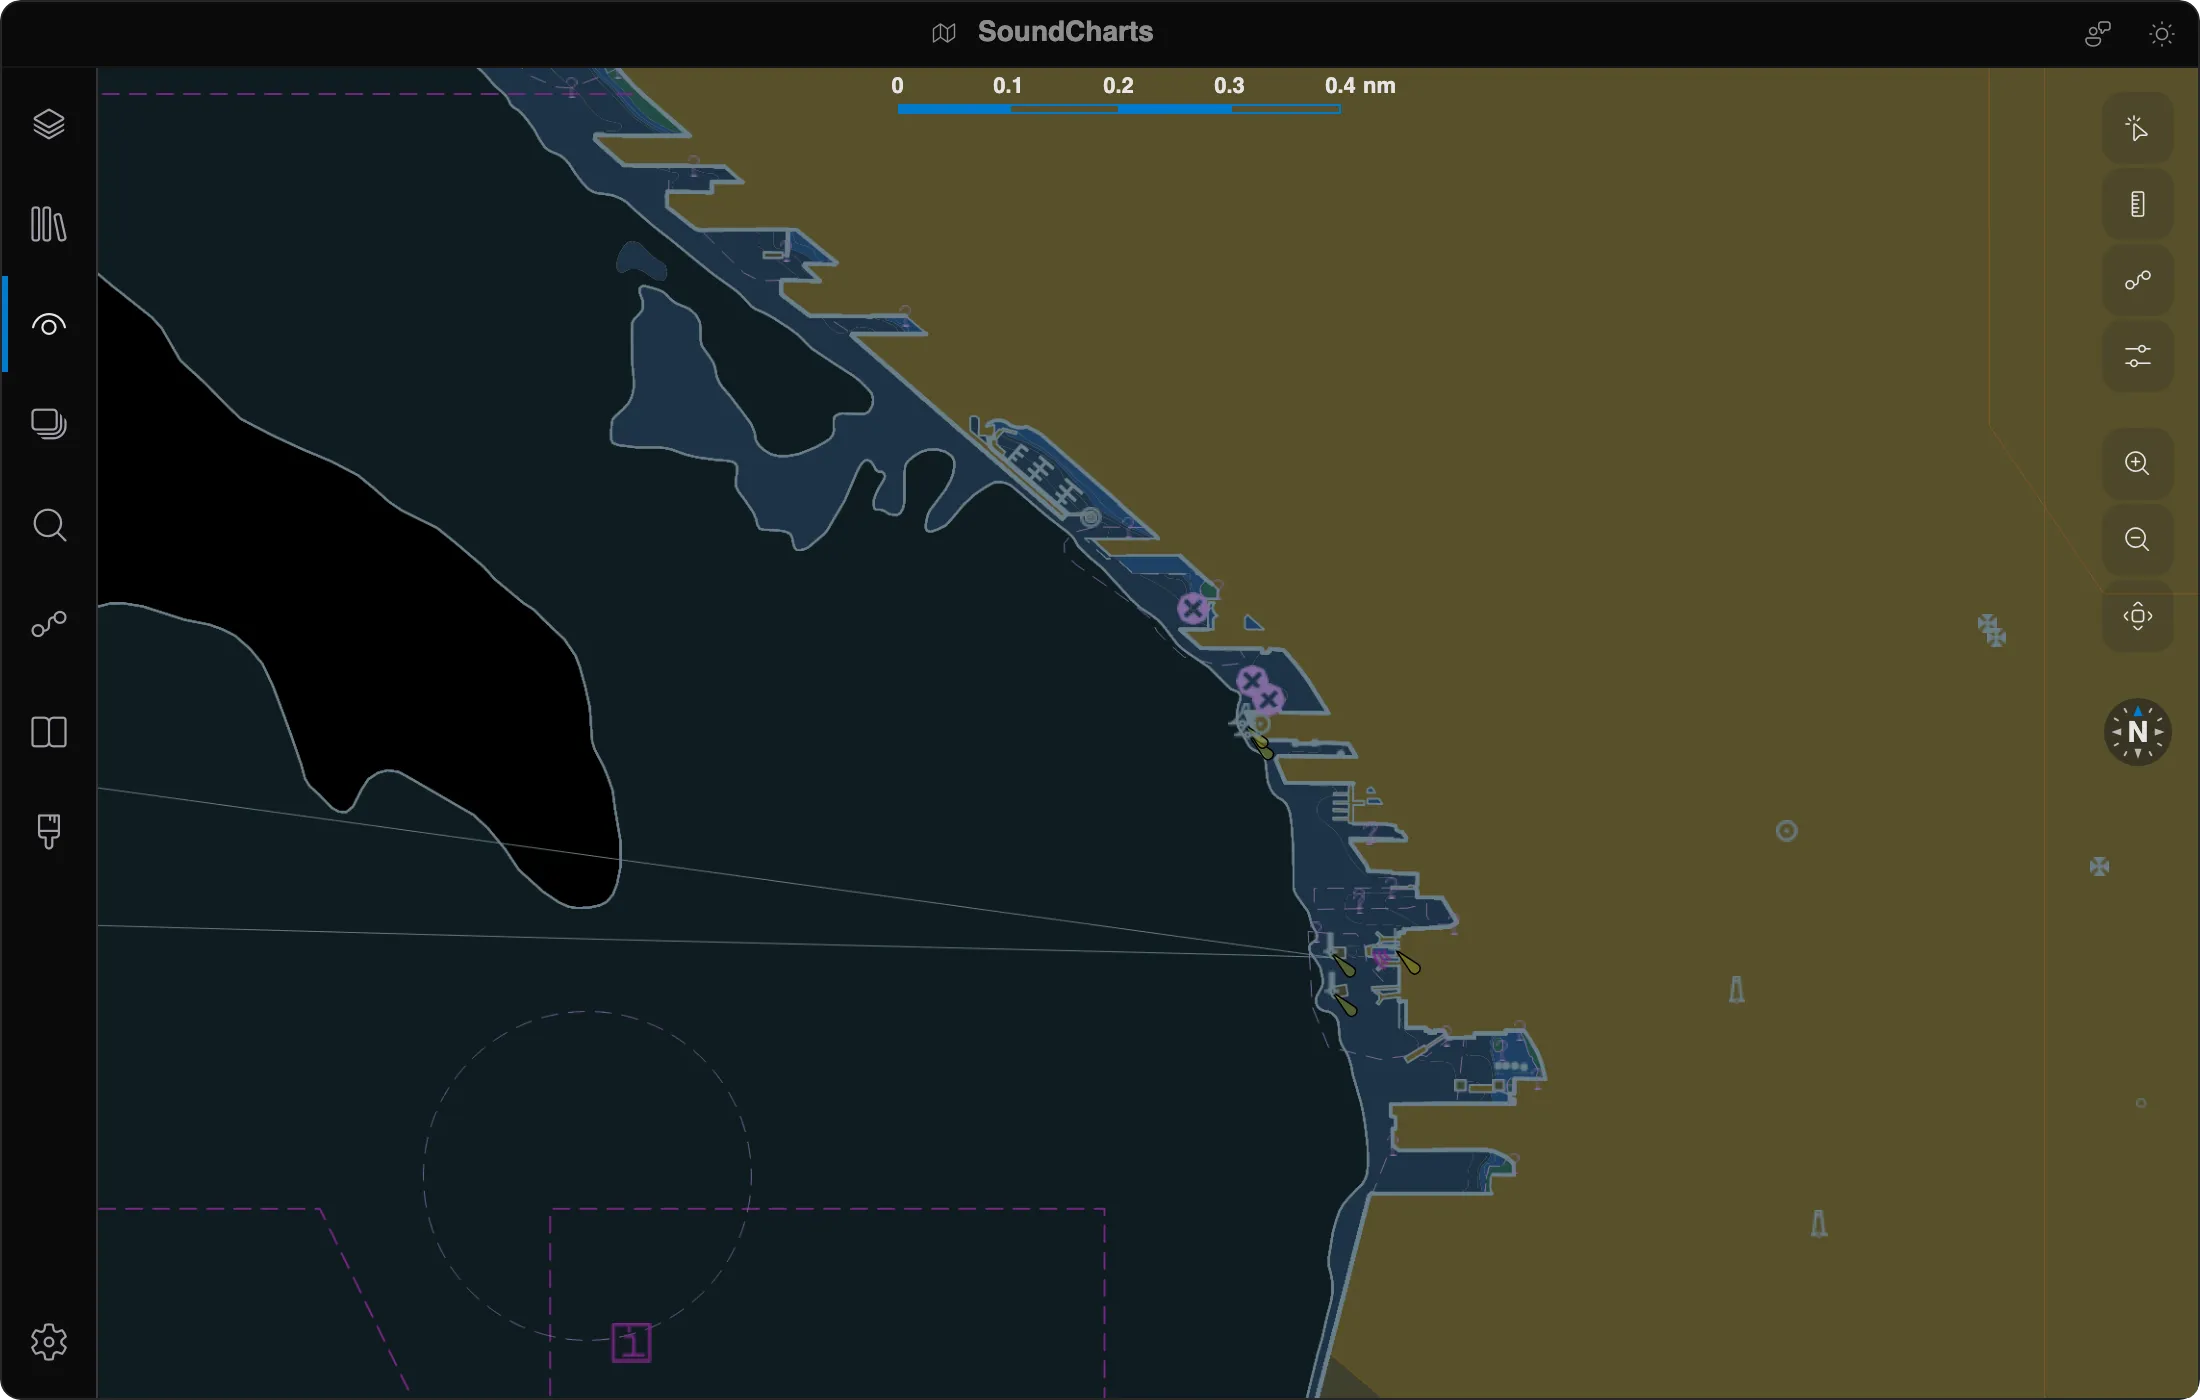Open the routes icon in left sidebar
Image resolution: width=2200 pixels, height=1400 pixels.
point(48,625)
